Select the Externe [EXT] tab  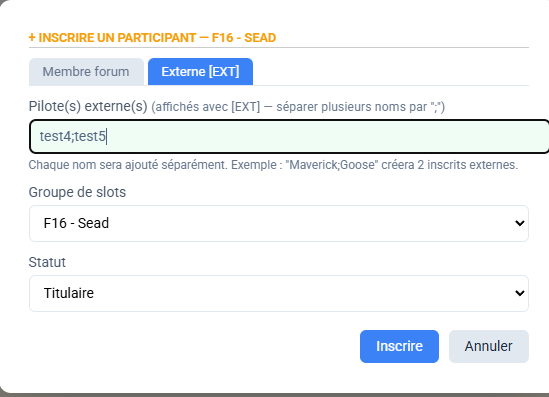(200, 72)
